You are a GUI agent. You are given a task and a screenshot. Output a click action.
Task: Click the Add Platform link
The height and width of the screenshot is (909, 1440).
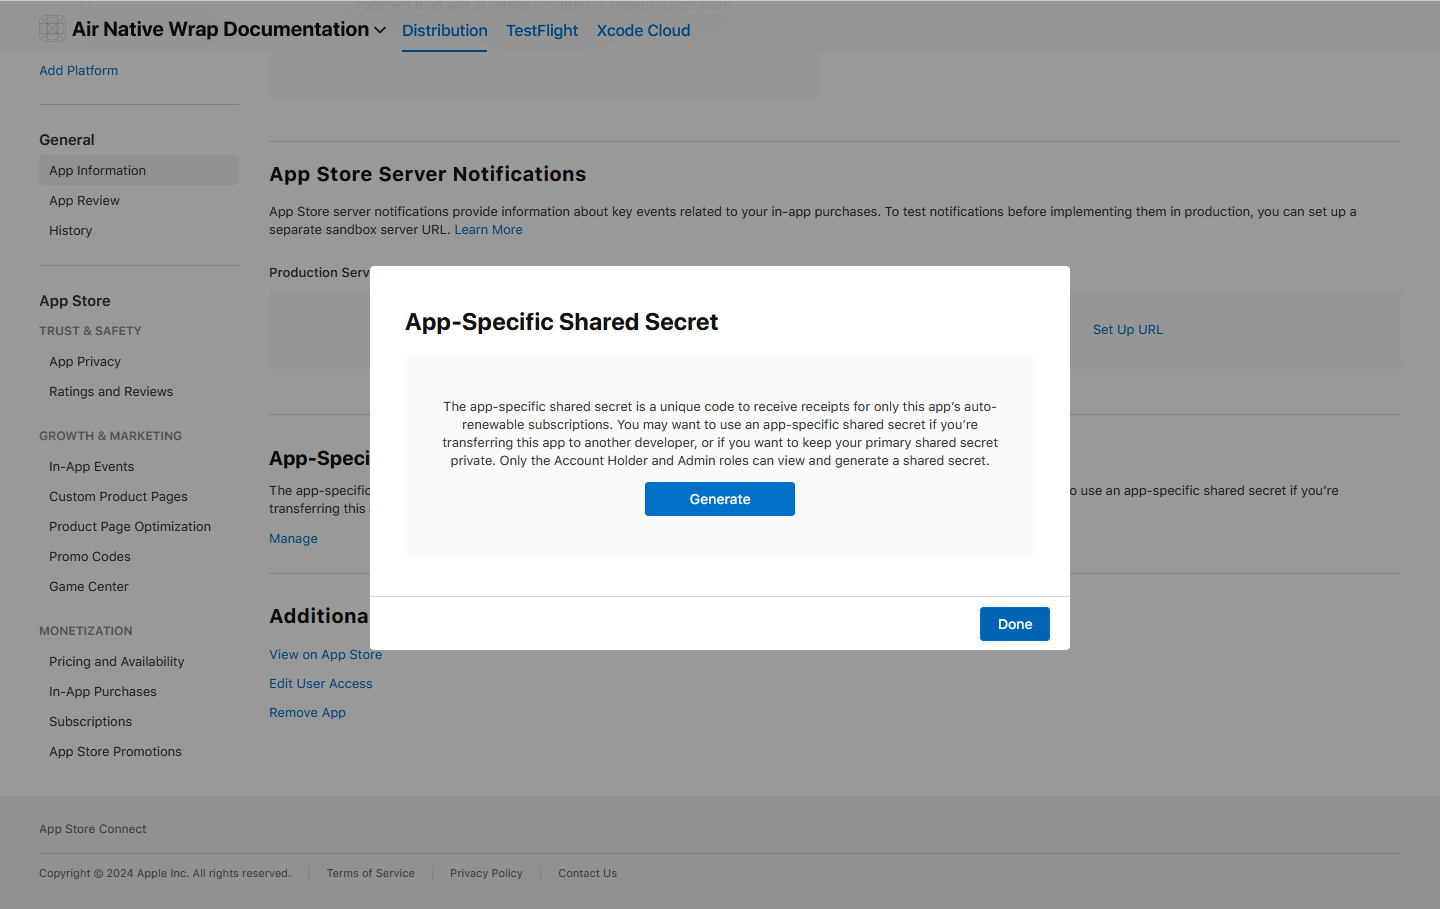79,71
